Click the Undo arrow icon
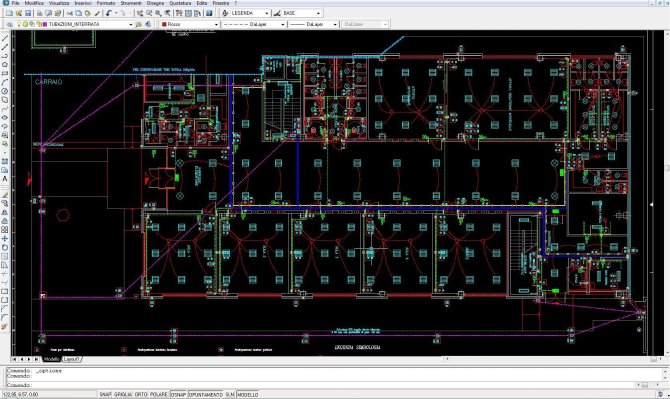 [x=109, y=13]
